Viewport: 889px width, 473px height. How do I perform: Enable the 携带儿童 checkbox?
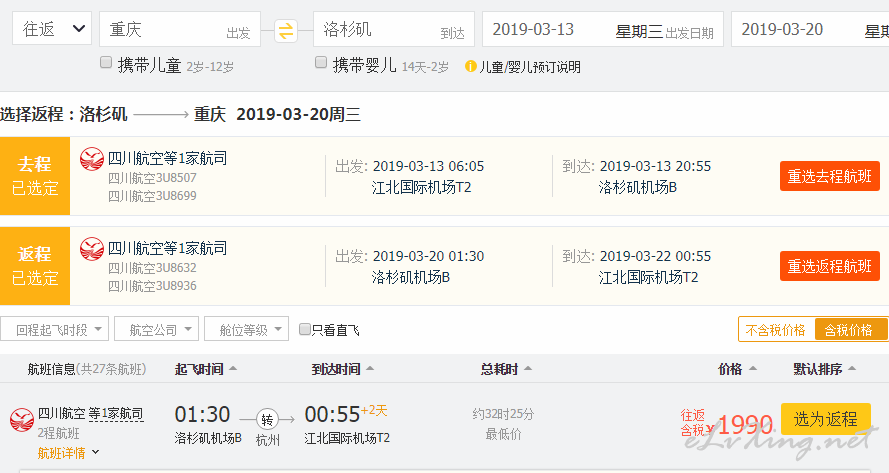pyautogui.click(x=105, y=62)
